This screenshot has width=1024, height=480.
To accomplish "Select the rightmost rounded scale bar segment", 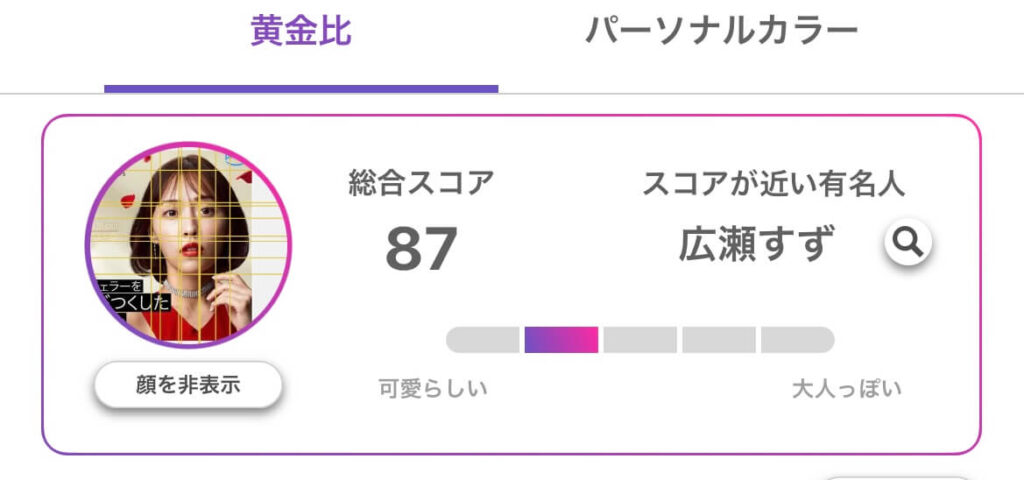I will pyautogui.click(x=798, y=340).
